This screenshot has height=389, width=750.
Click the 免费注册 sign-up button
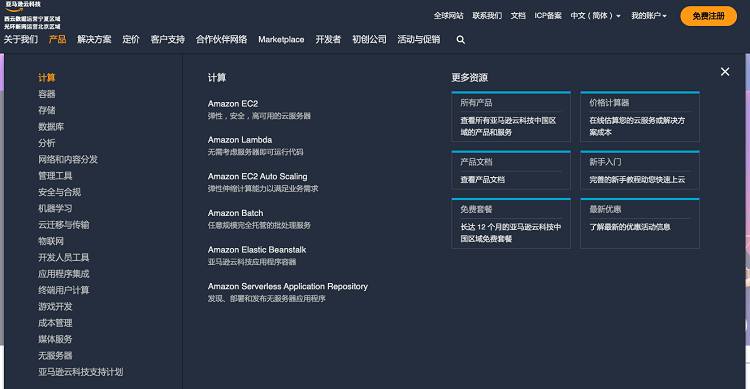pos(708,16)
